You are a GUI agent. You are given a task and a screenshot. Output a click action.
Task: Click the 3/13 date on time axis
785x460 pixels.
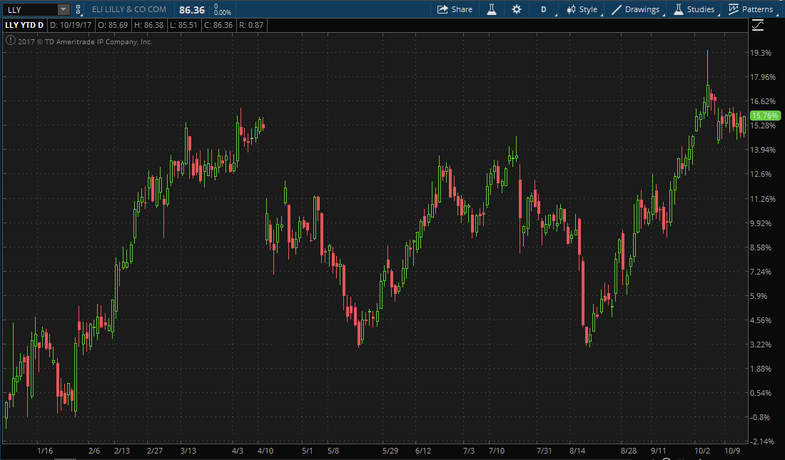[188, 451]
